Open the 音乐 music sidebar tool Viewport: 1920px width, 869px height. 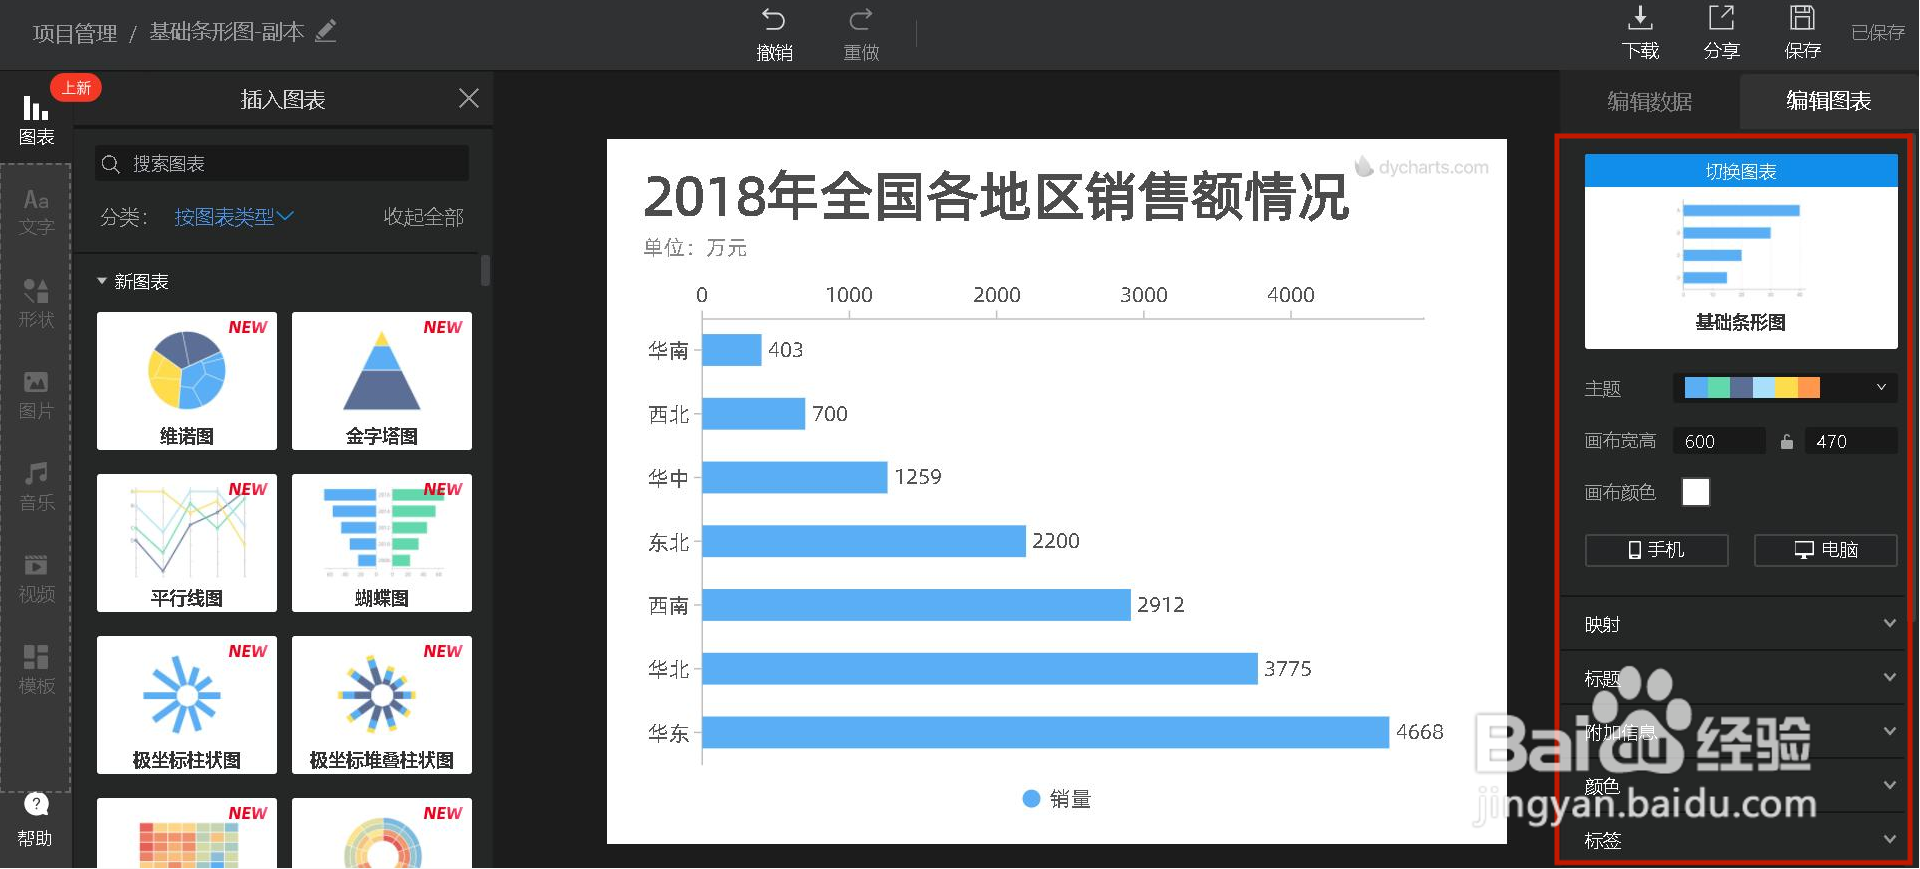click(36, 486)
